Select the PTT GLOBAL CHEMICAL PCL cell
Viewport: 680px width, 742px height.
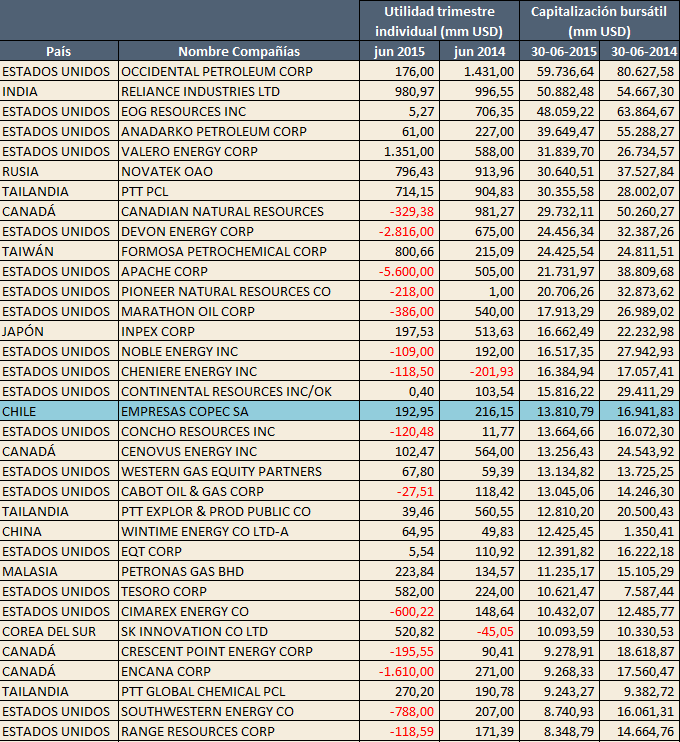[239, 691]
